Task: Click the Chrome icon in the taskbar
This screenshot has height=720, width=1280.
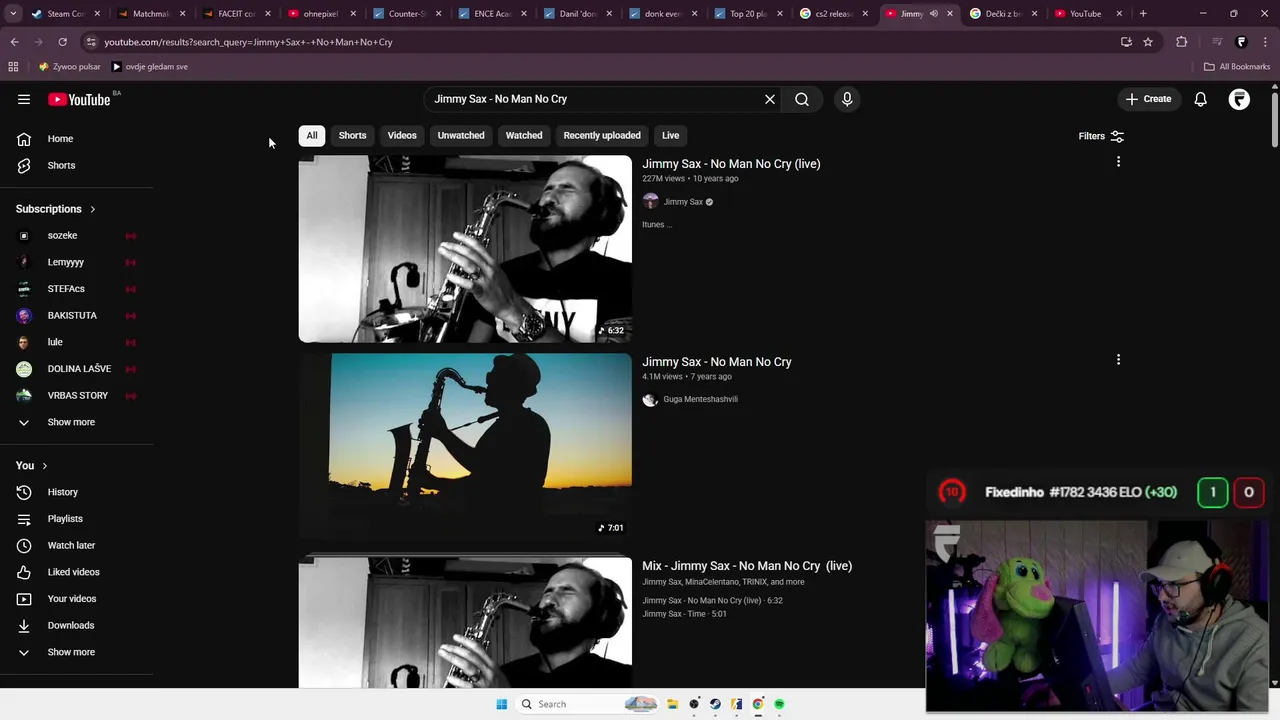Action: coord(758,704)
